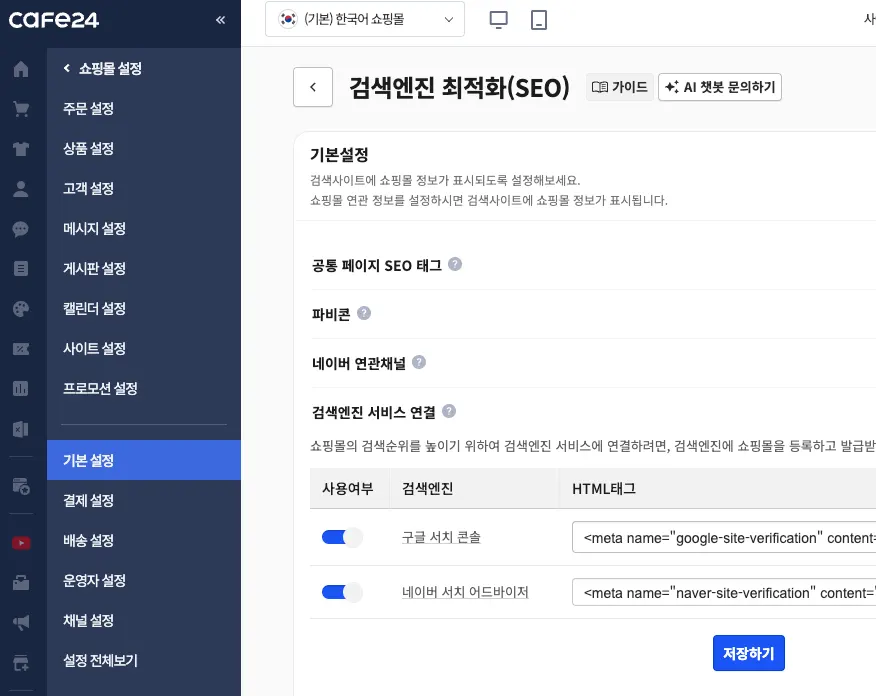Switch to mobile preview tablet icon
876x696 pixels.
pos(539,20)
